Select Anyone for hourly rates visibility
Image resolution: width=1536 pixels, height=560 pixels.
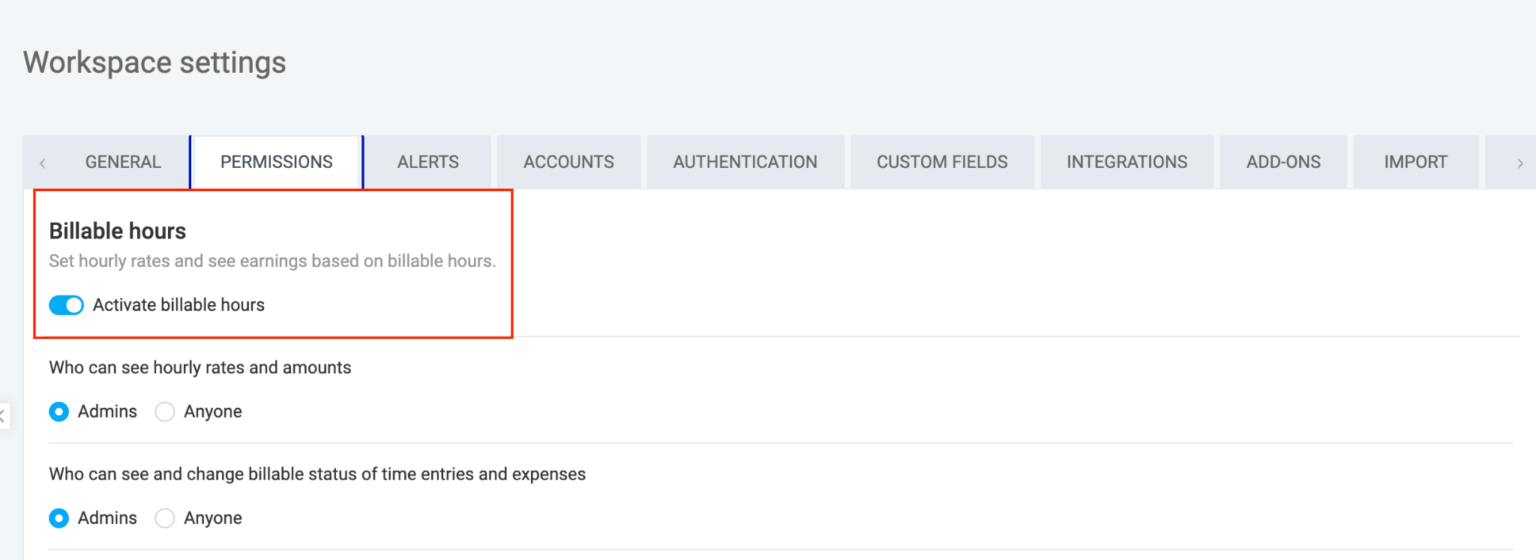[165, 411]
